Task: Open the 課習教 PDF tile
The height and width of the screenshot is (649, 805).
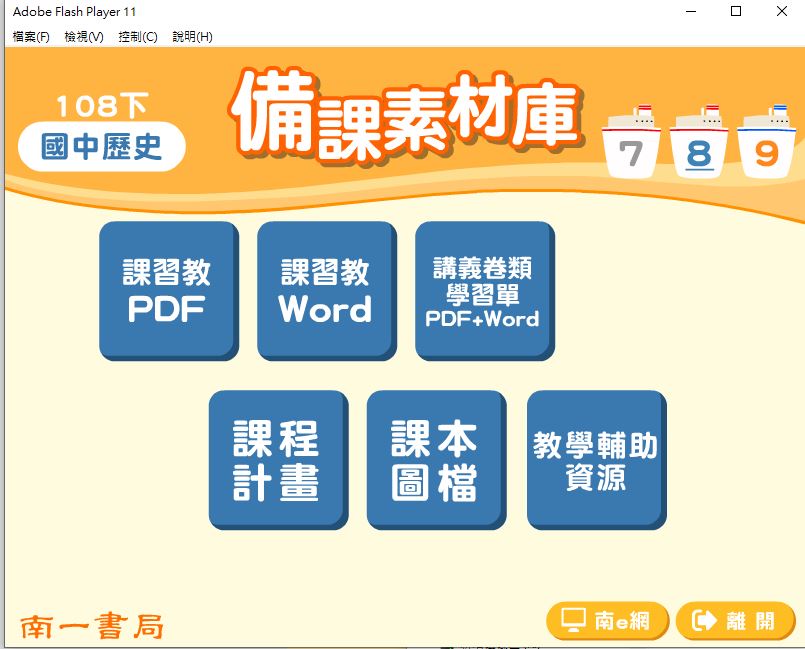Action: point(168,290)
